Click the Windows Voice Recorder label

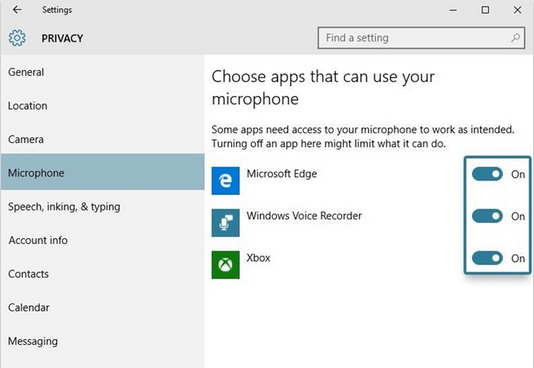304,216
